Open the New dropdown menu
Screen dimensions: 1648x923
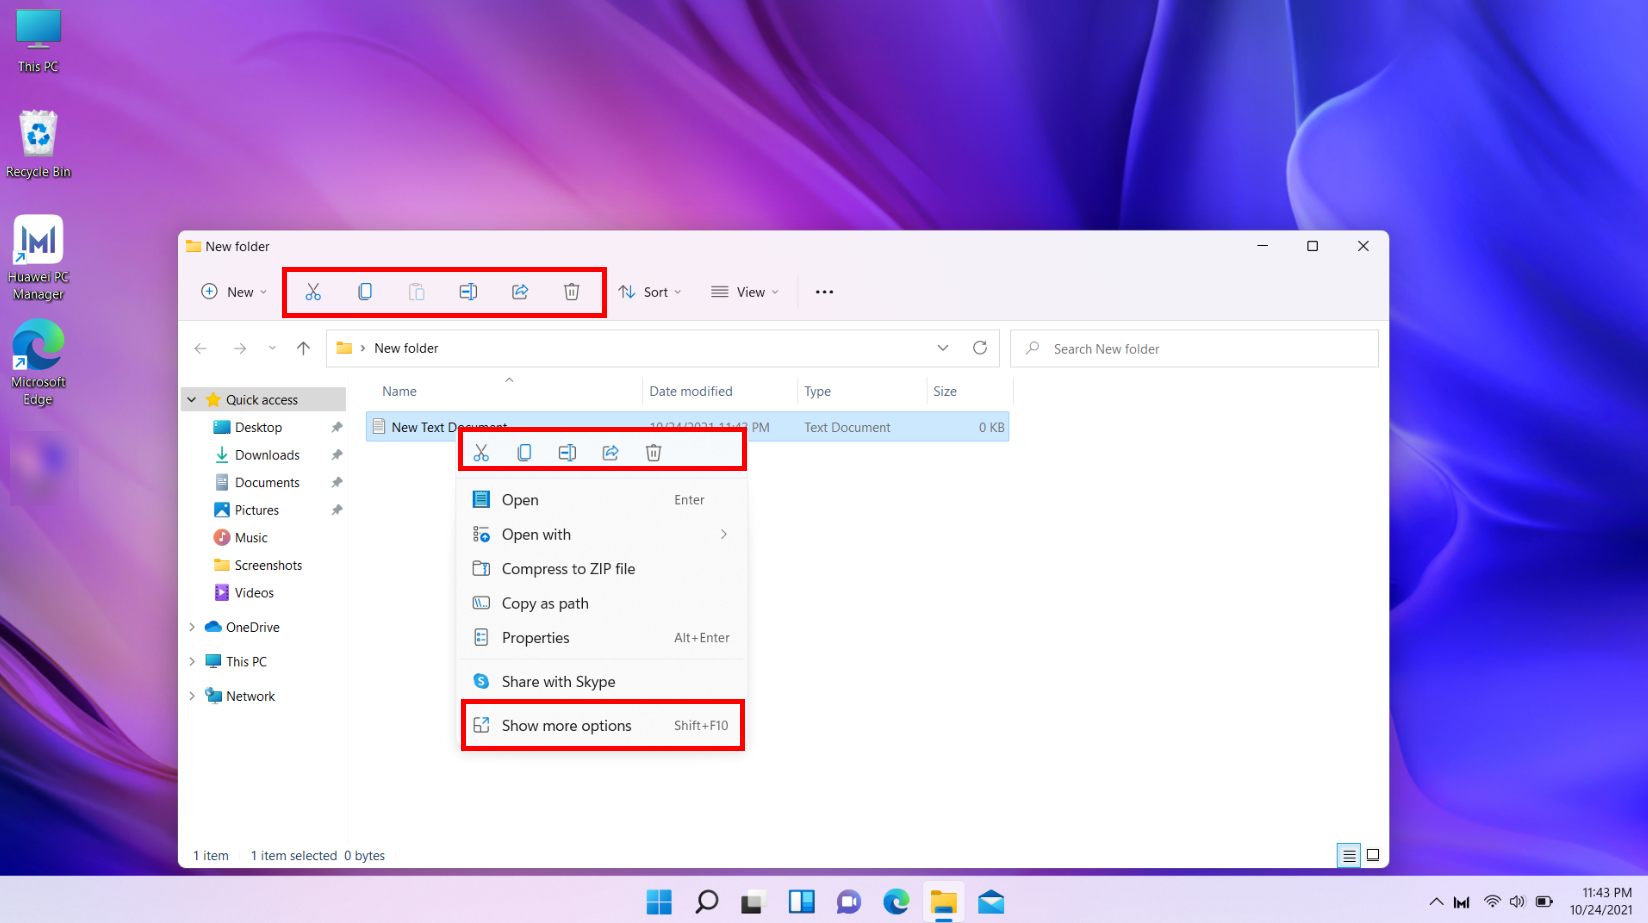click(x=234, y=292)
